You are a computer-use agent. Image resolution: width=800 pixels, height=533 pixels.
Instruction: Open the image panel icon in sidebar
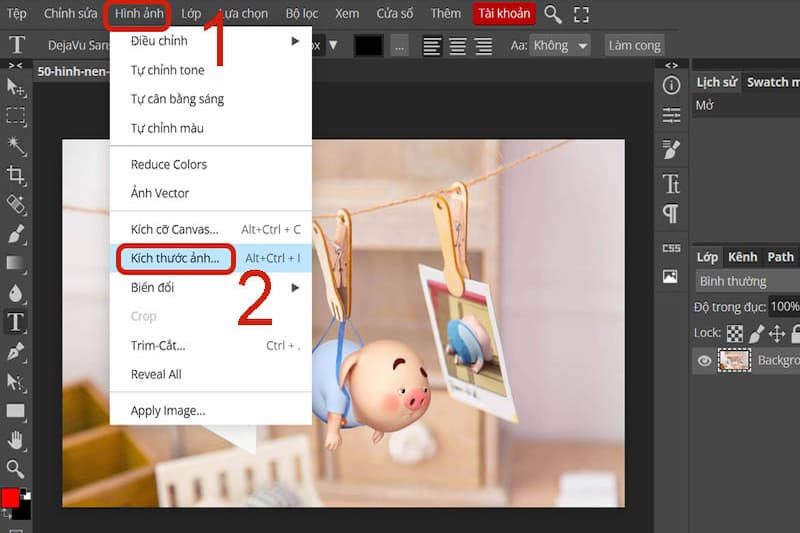[670, 276]
